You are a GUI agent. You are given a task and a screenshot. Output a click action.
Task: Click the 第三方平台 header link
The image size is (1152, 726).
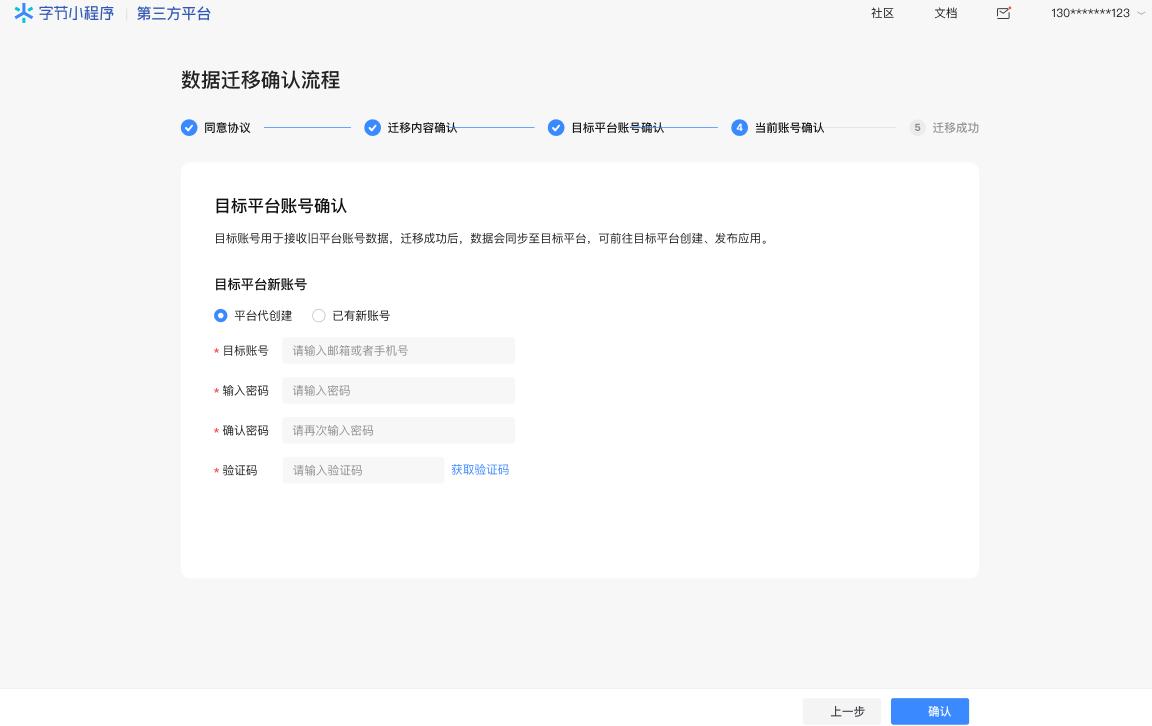174,13
